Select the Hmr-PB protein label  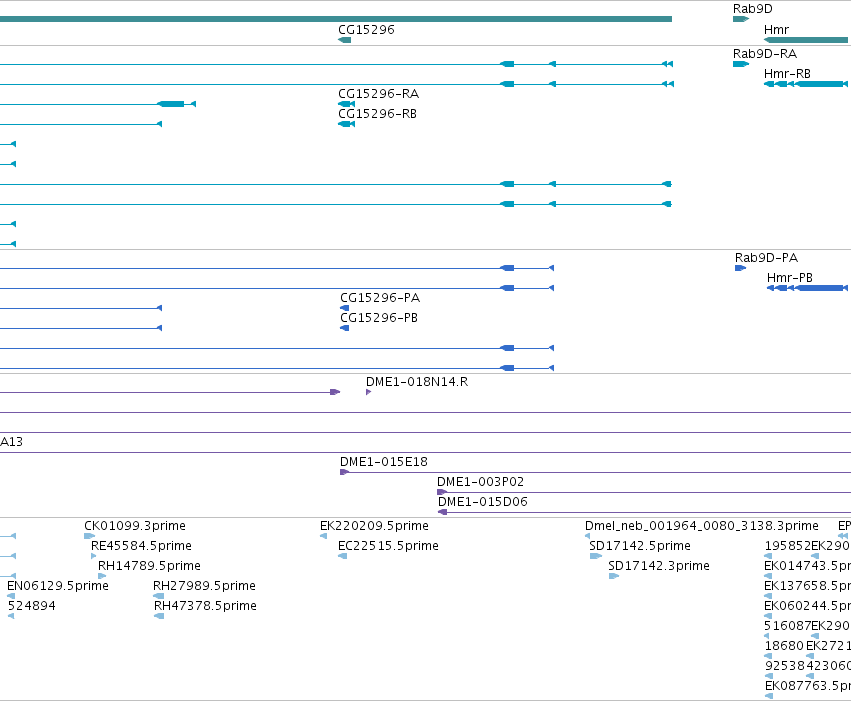790,278
